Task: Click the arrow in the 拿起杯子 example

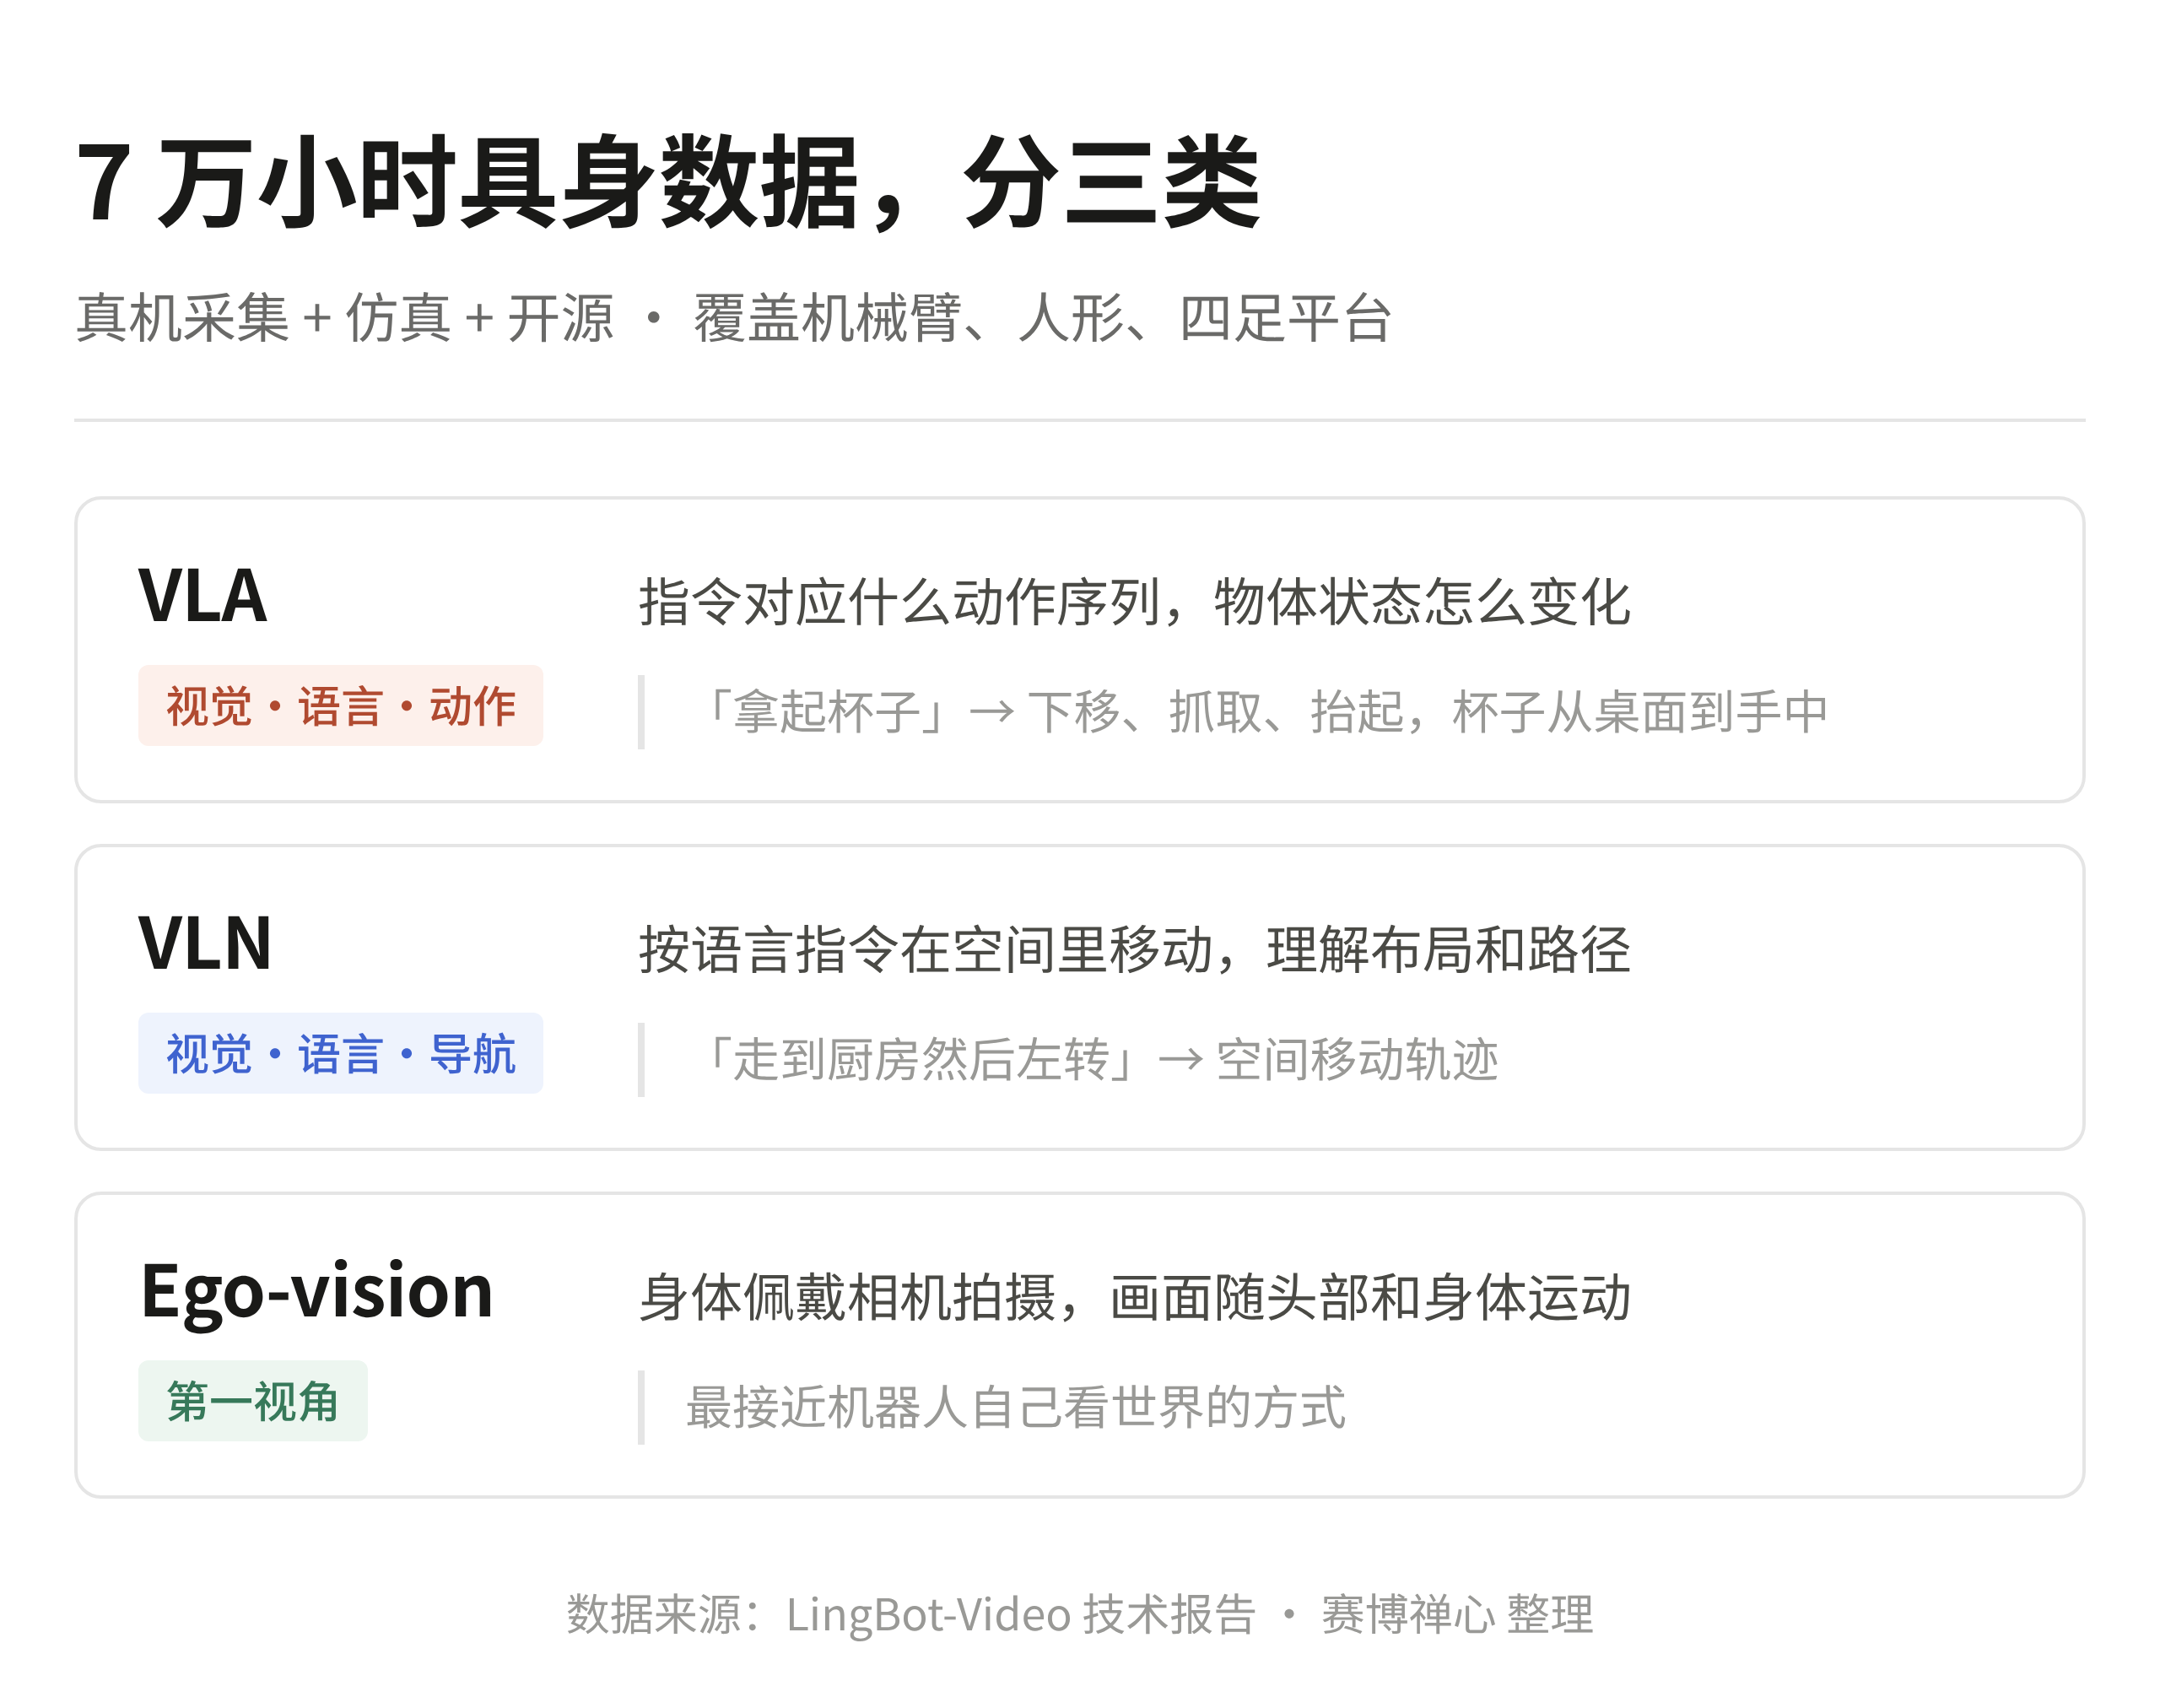Action: click(x=991, y=712)
